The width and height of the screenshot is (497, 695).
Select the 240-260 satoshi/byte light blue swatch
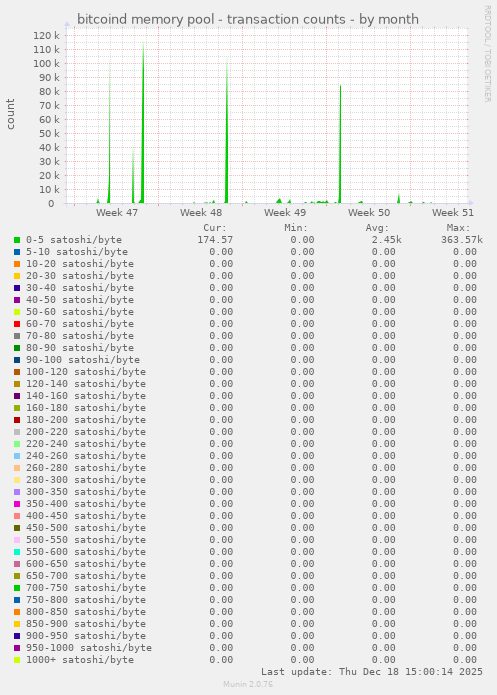17,456
